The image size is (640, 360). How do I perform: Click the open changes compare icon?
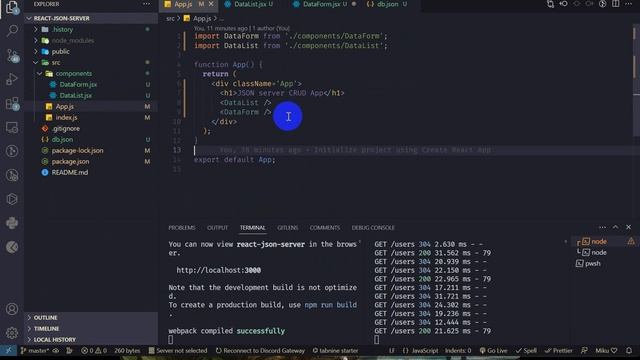[x=550, y=4]
